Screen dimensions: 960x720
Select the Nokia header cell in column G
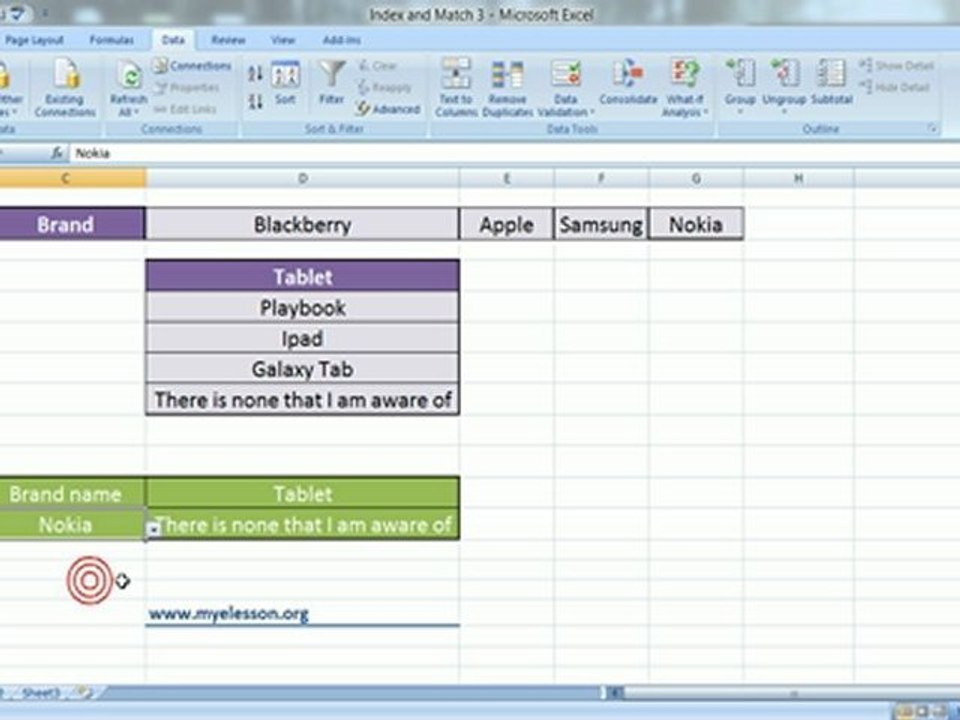click(696, 224)
